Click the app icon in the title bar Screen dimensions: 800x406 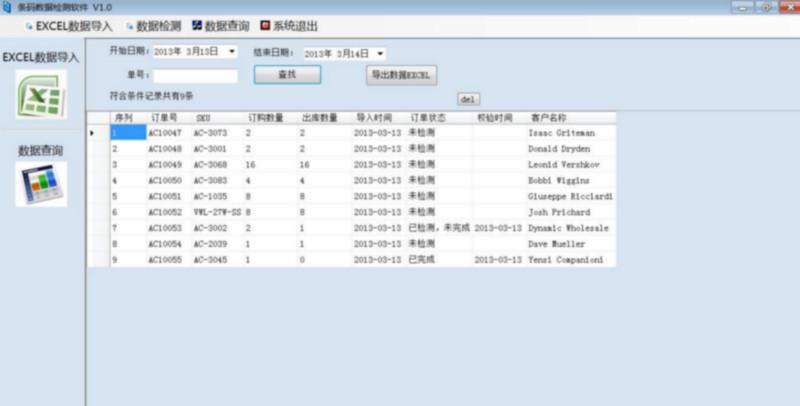7,7
